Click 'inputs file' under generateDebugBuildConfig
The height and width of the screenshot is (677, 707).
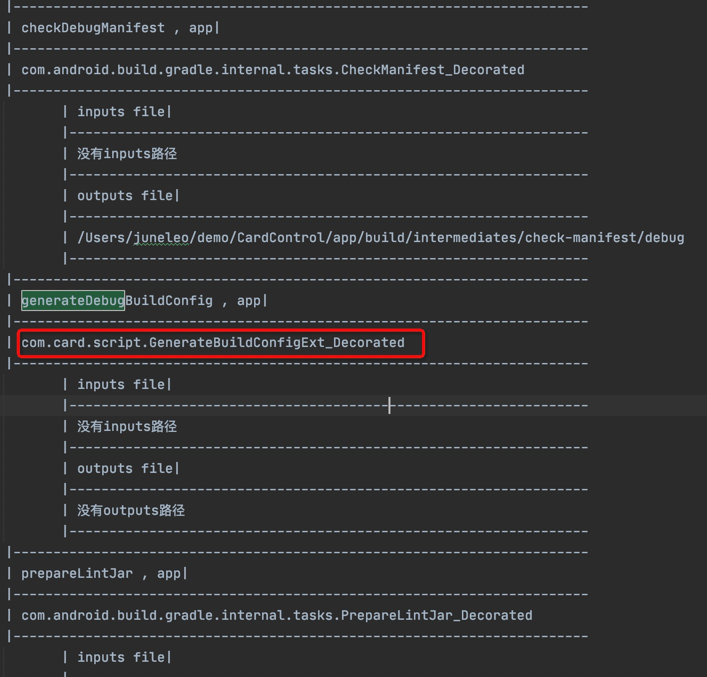[122, 385]
